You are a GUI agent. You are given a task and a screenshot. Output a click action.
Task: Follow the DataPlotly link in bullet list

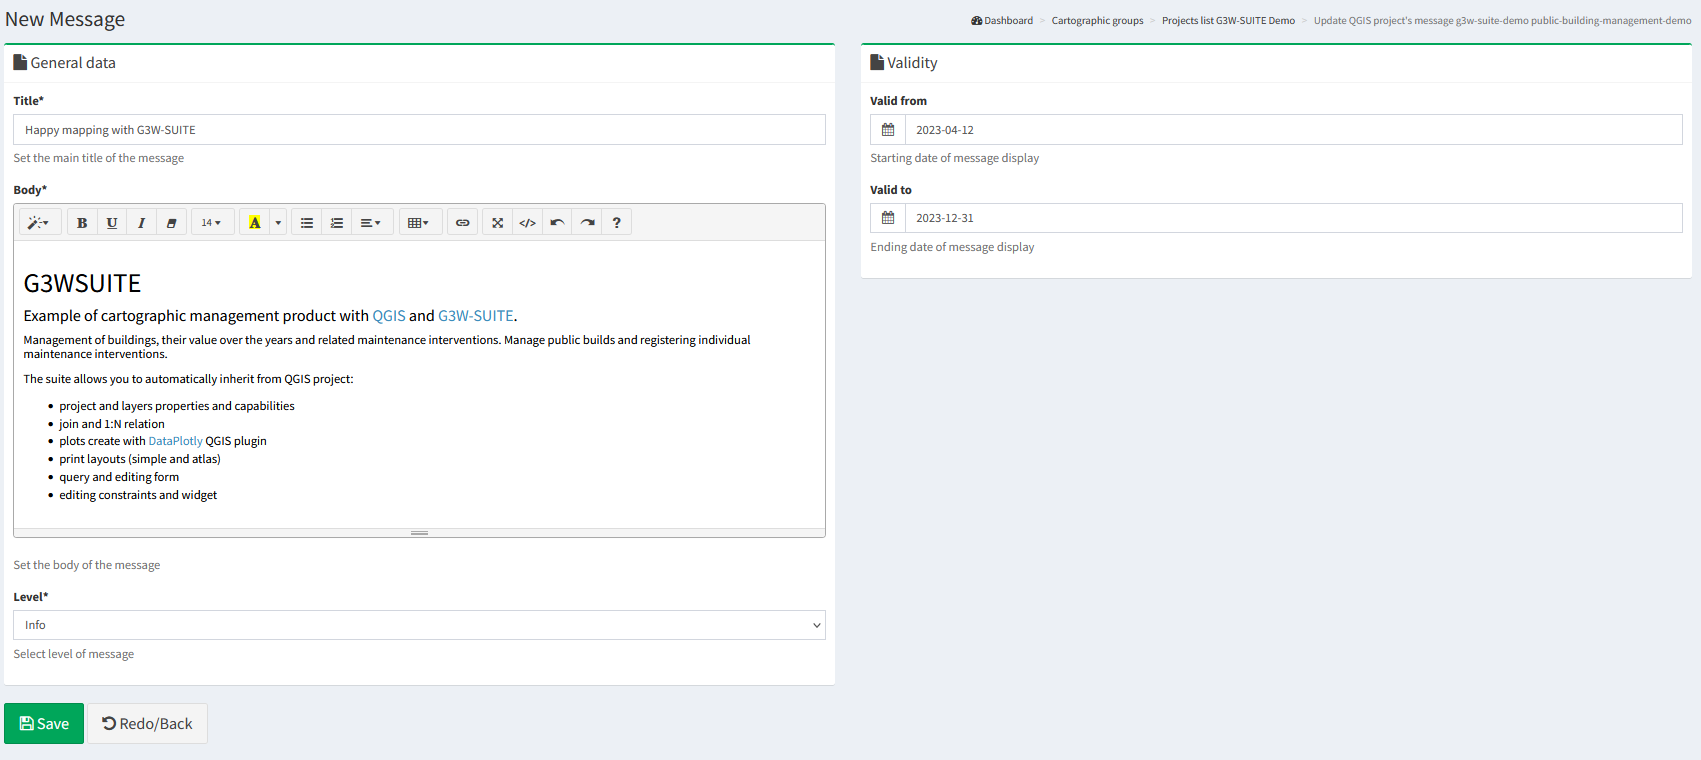(176, 441)
